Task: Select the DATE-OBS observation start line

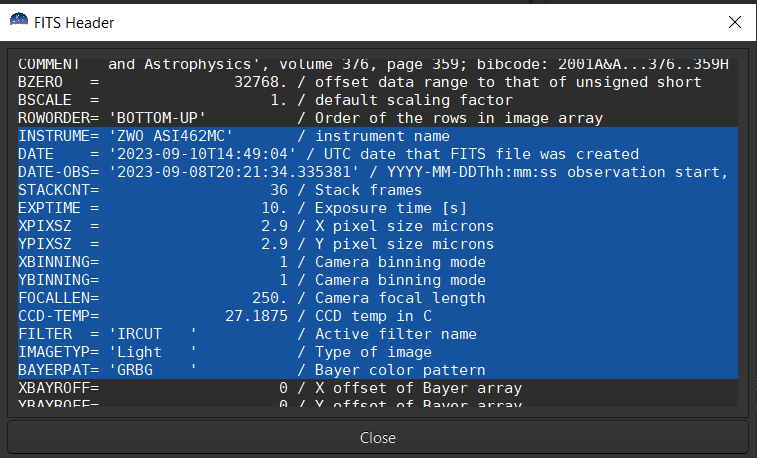Action: click(x=378, y=172)
